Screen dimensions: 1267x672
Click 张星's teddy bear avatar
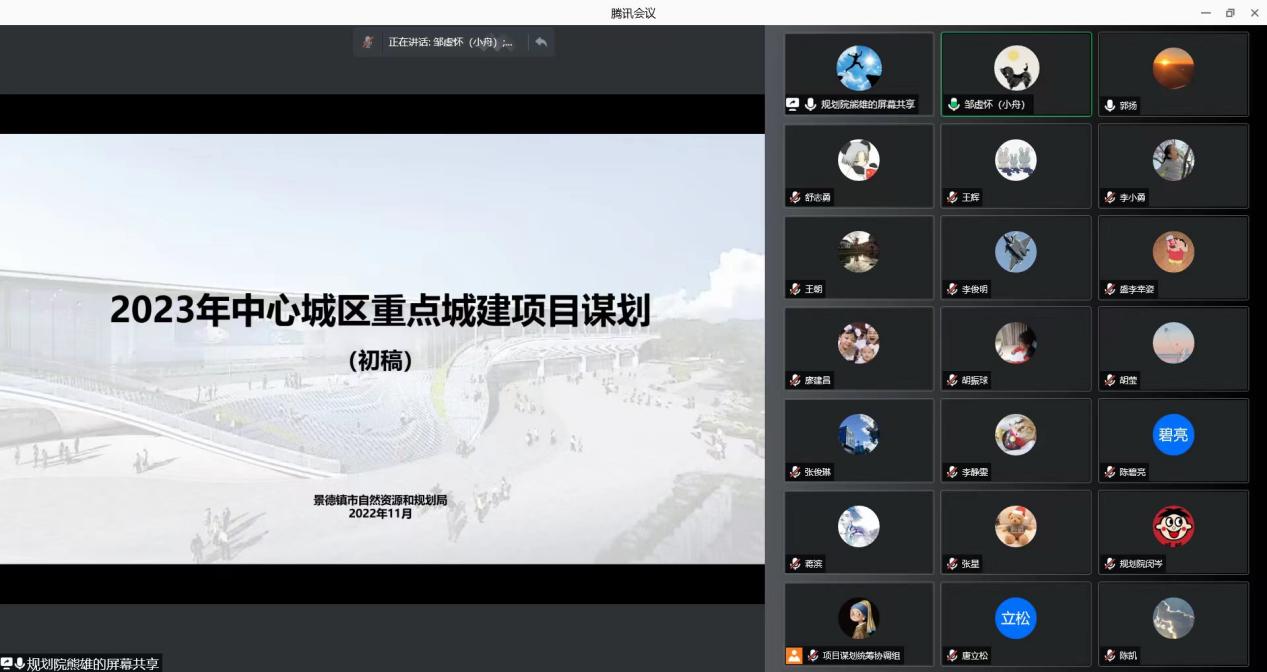click(x=1015, y=527)
